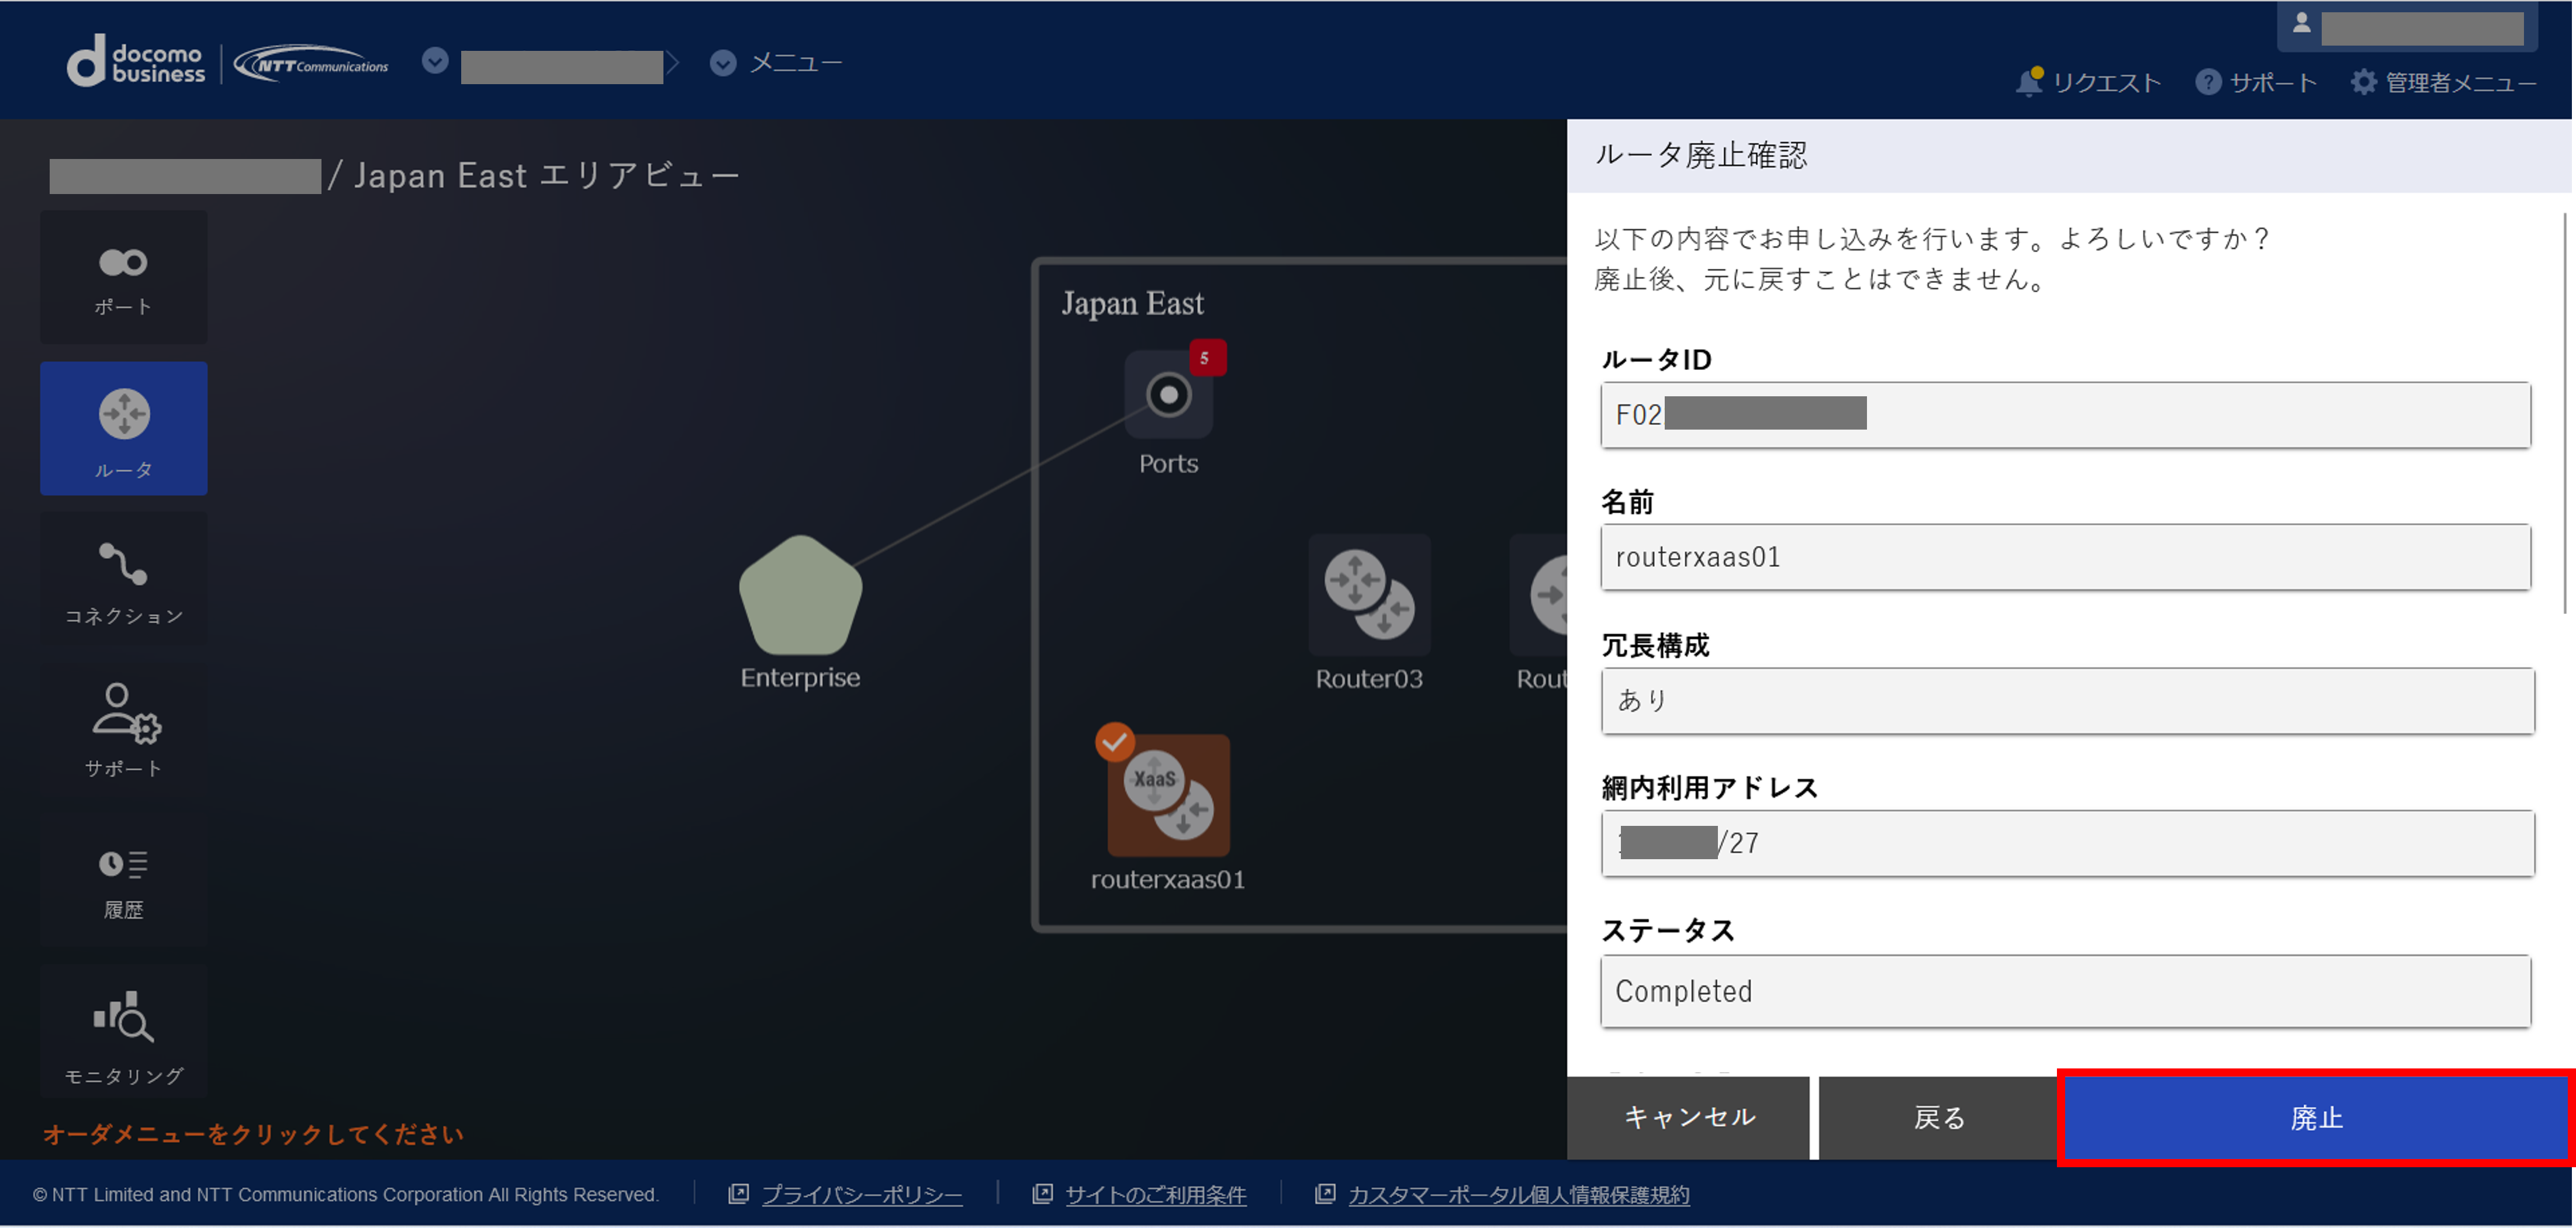Select the ルータ sidebar item

pyautogui.click(x=123, y=428)
